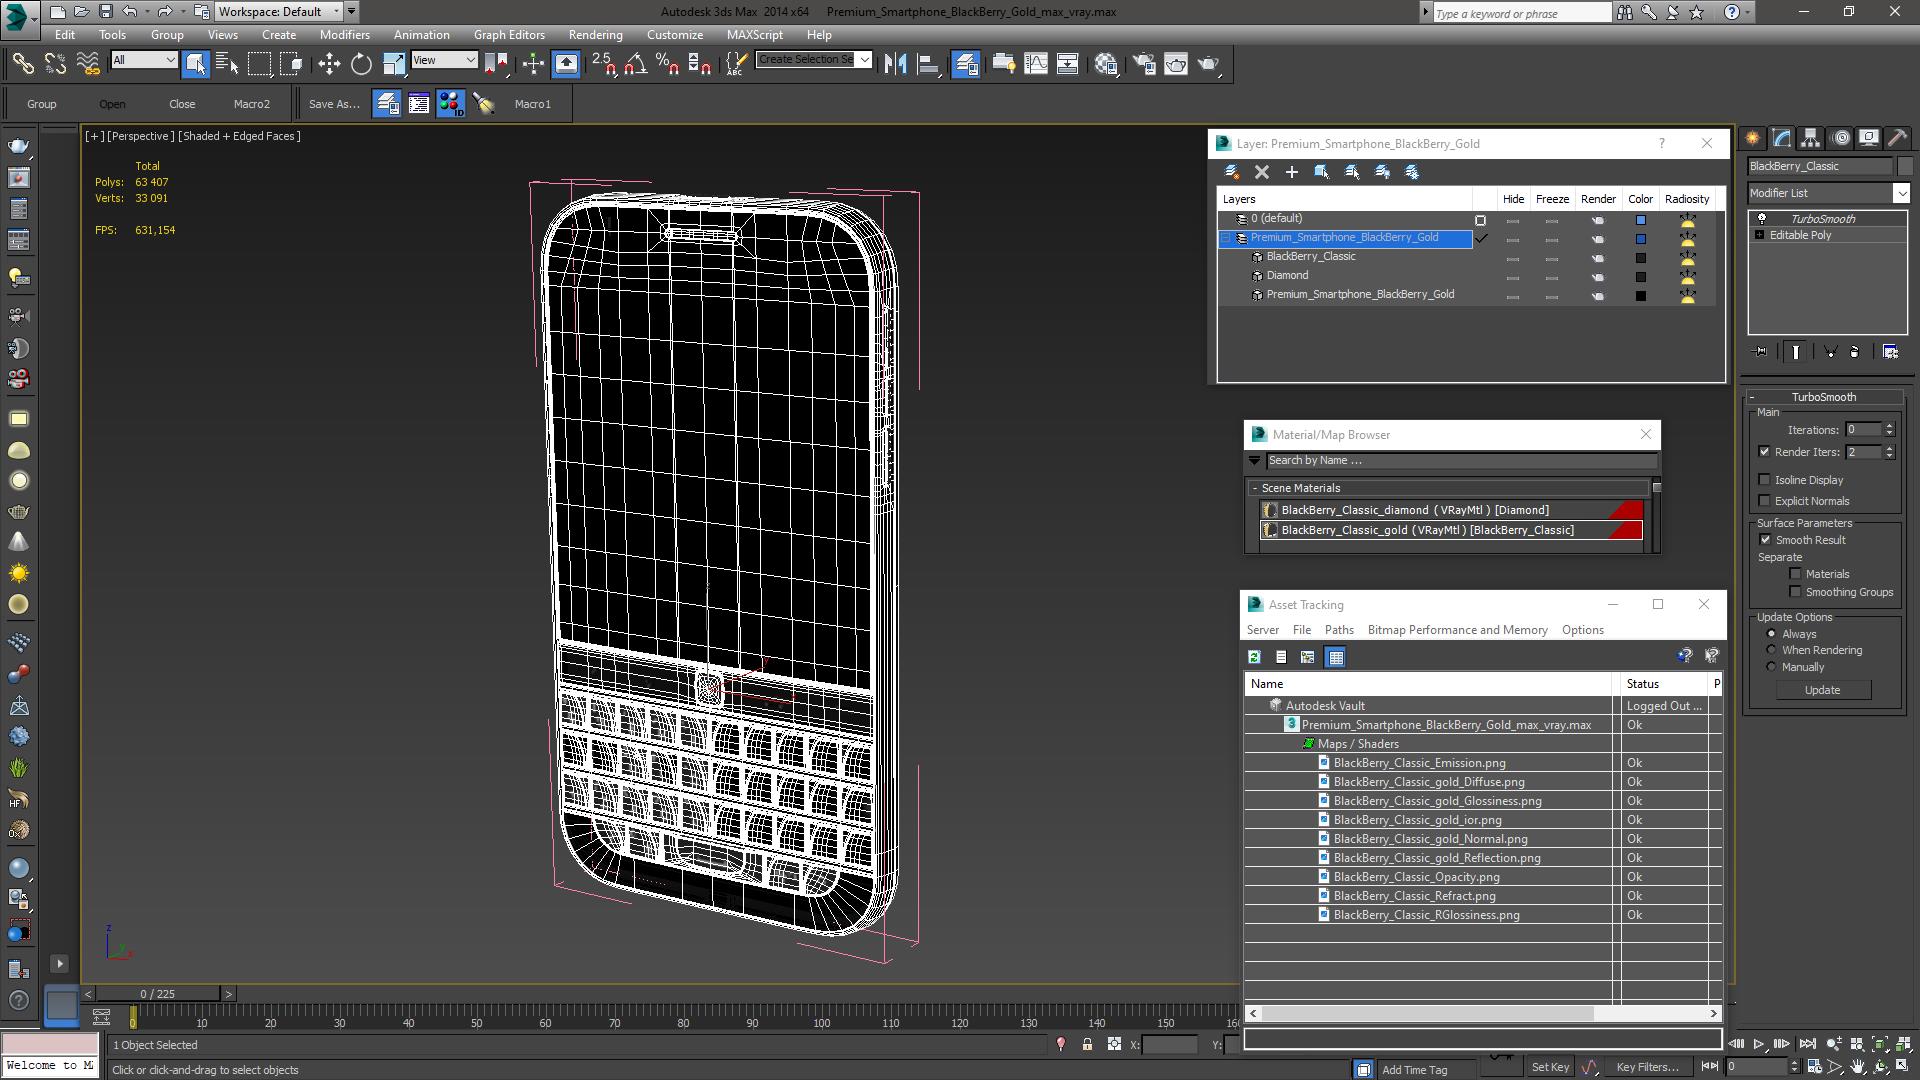Open the Motion command panel tab
Viewport: 1920px width, 1080px height.
(x=1840, y=138)
